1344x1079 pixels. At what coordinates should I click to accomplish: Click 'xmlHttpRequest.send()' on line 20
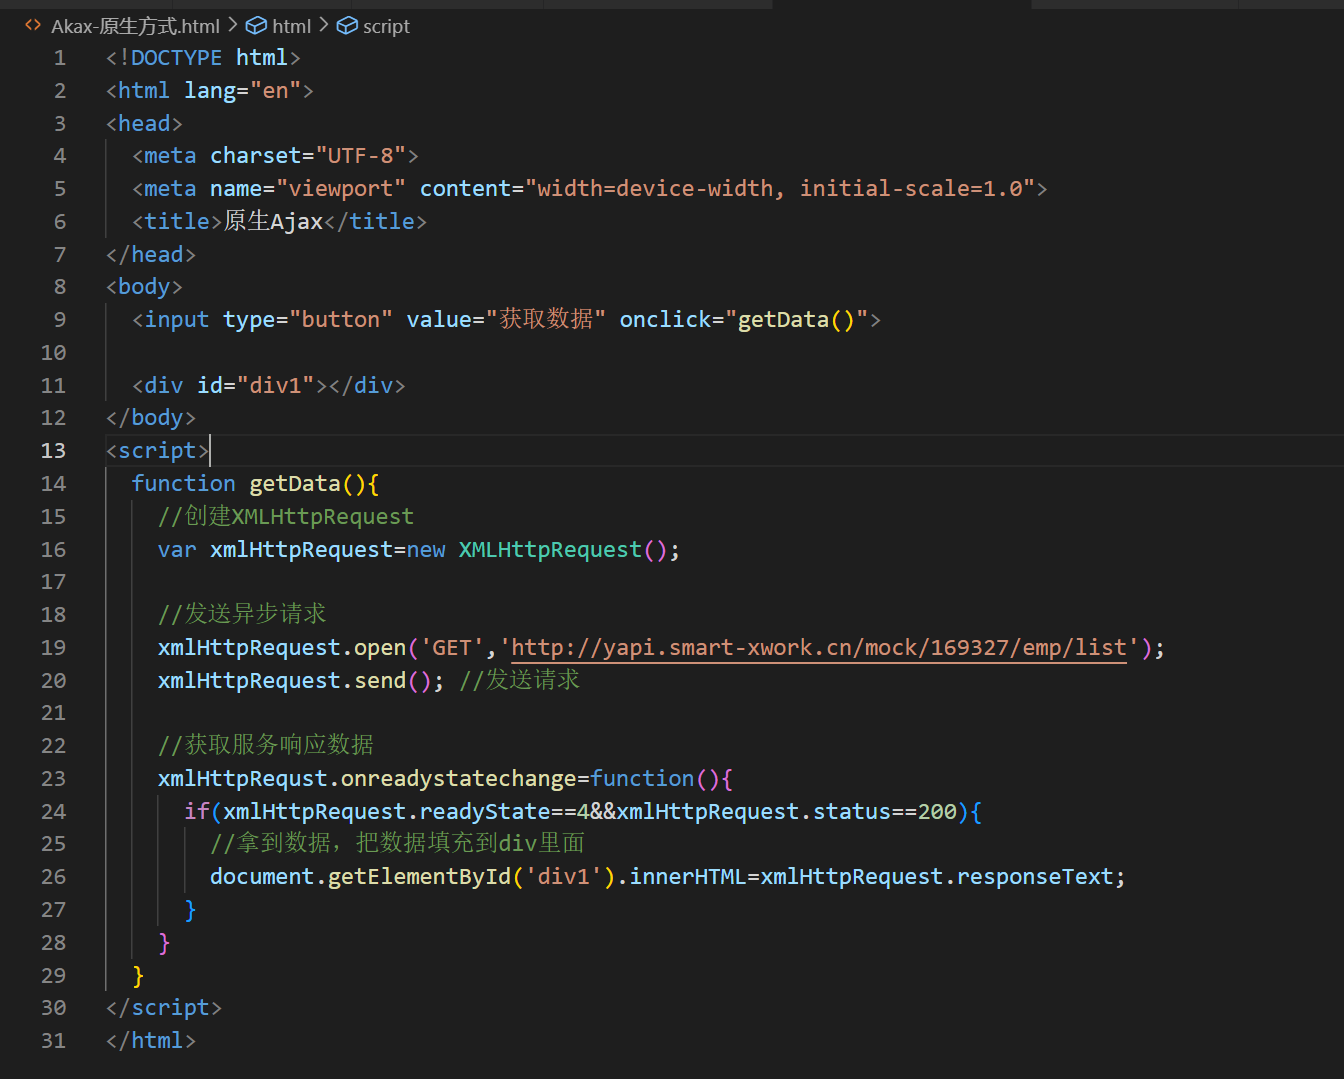[x=295, y=681]
